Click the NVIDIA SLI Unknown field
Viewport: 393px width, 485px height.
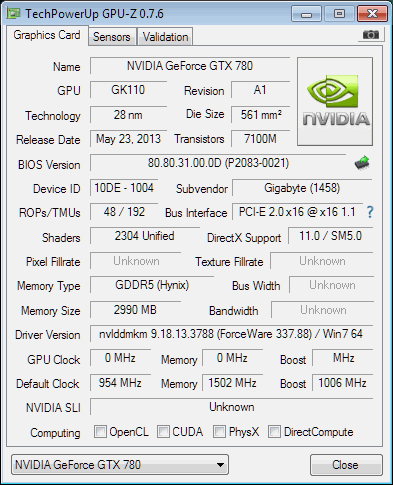[231, 407]
